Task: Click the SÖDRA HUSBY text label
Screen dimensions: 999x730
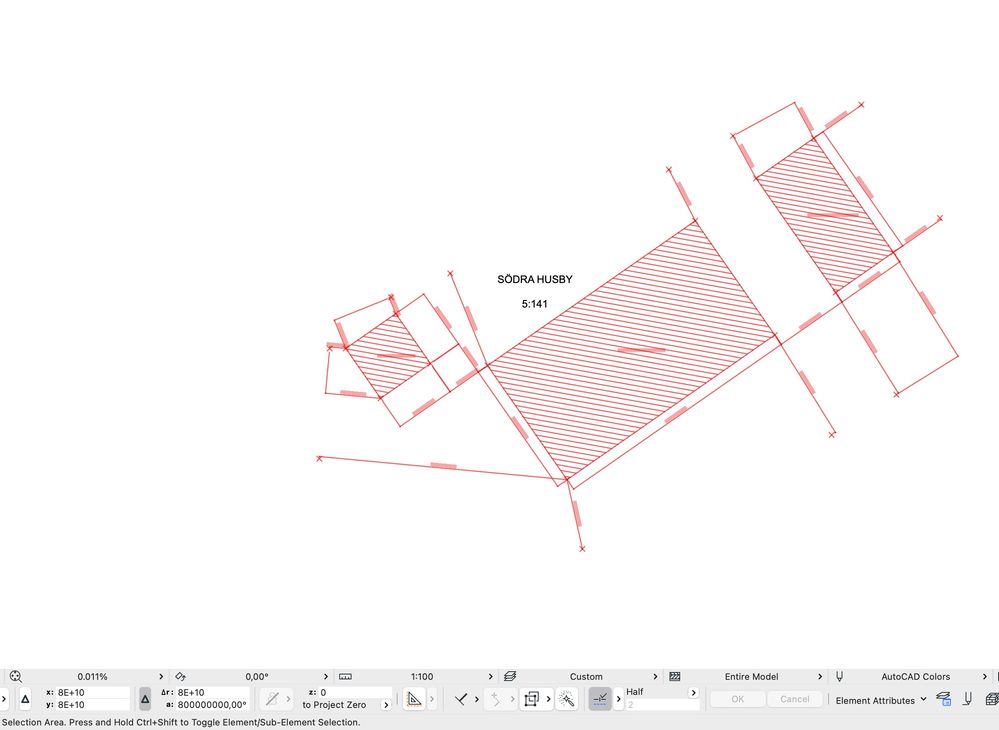Action: pyautogui.click(x=535, y=279)
